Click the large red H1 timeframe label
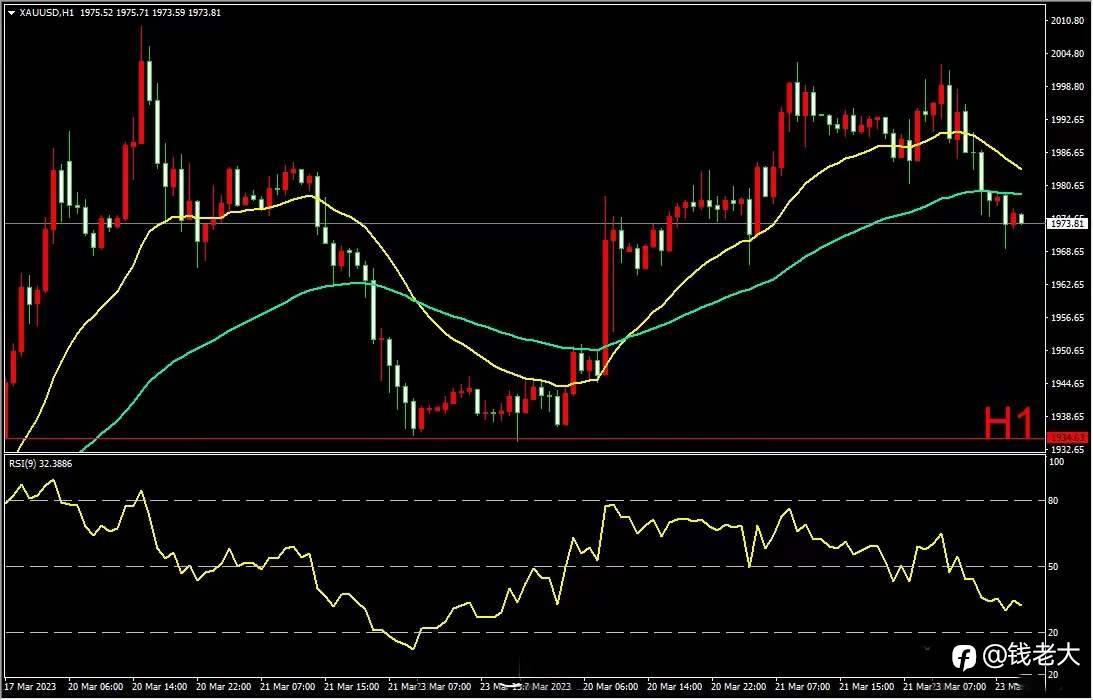 tap(1008, 423)
